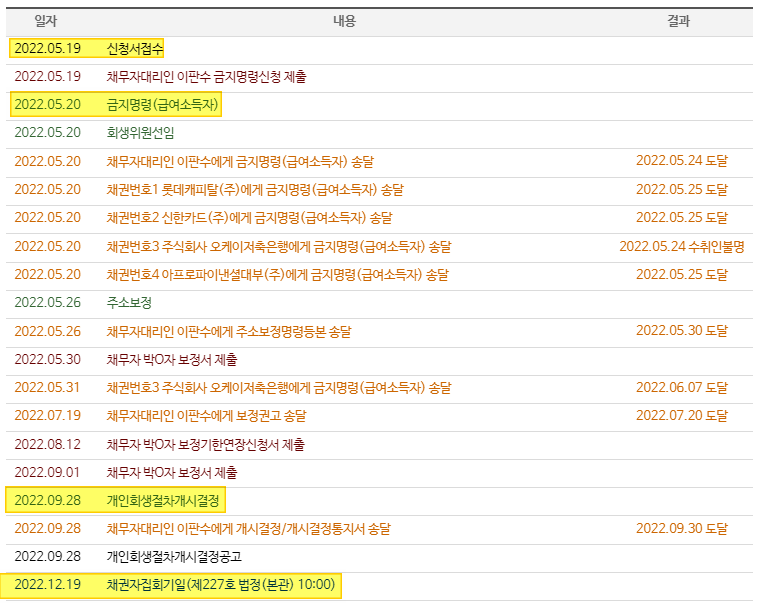Select the highlighted '개인회생절차개시결정' entry
The width and height of the screenshot is (760, 604).
pyautogui.click(x=163, y=501)
